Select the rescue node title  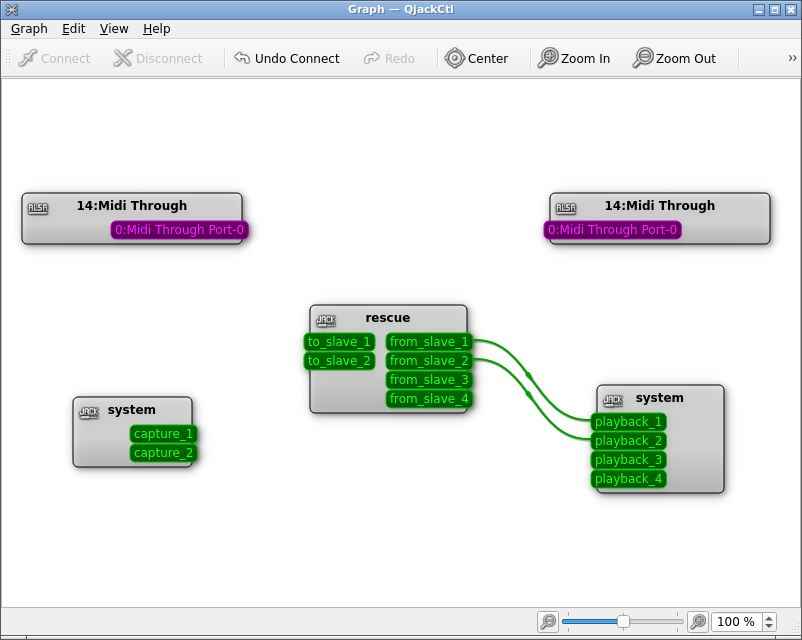click(388, 318)
